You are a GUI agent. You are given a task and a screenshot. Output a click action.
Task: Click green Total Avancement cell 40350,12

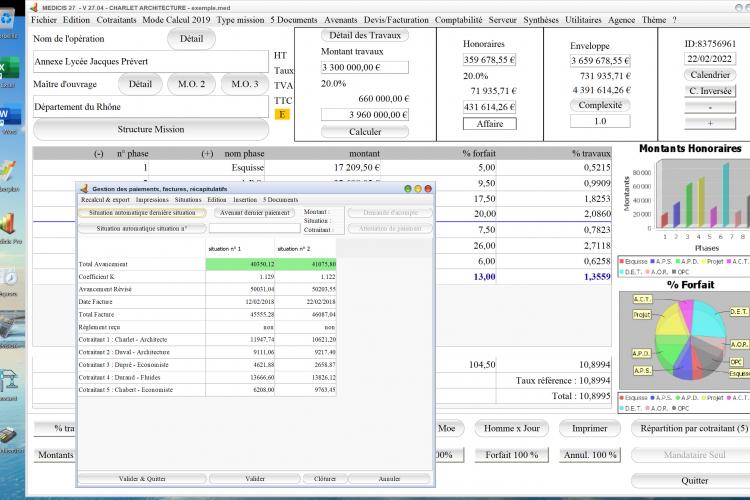[x=240, y=264]
